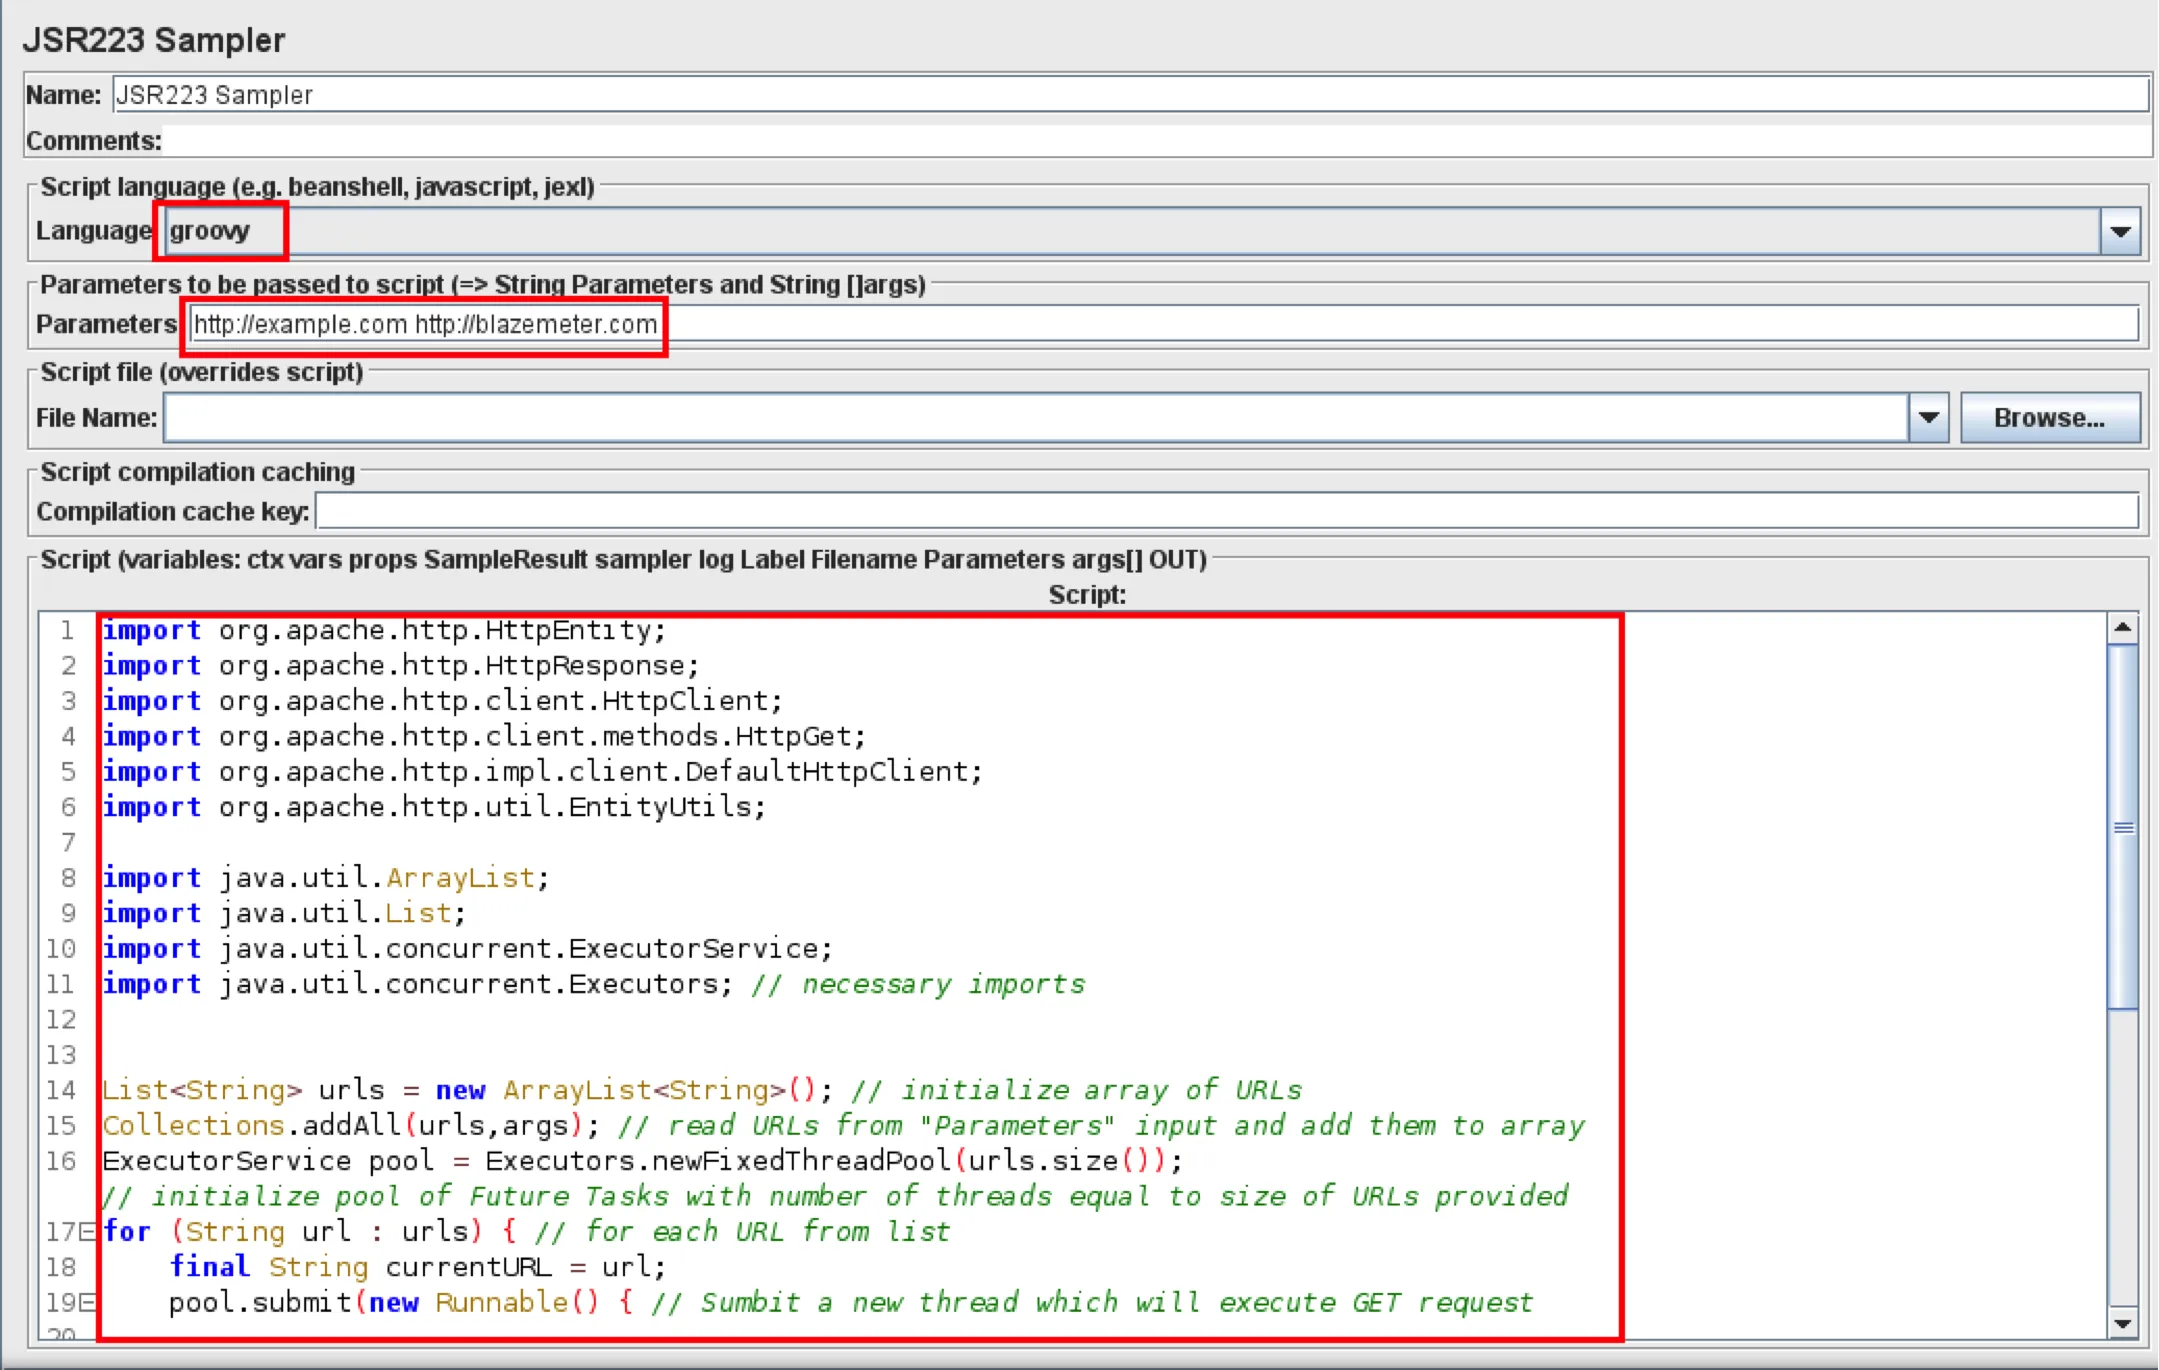Image resolution: width=2159 pixels, height=1370 pixels.
Task: Click the Name text field
Action: [1130, 95]
